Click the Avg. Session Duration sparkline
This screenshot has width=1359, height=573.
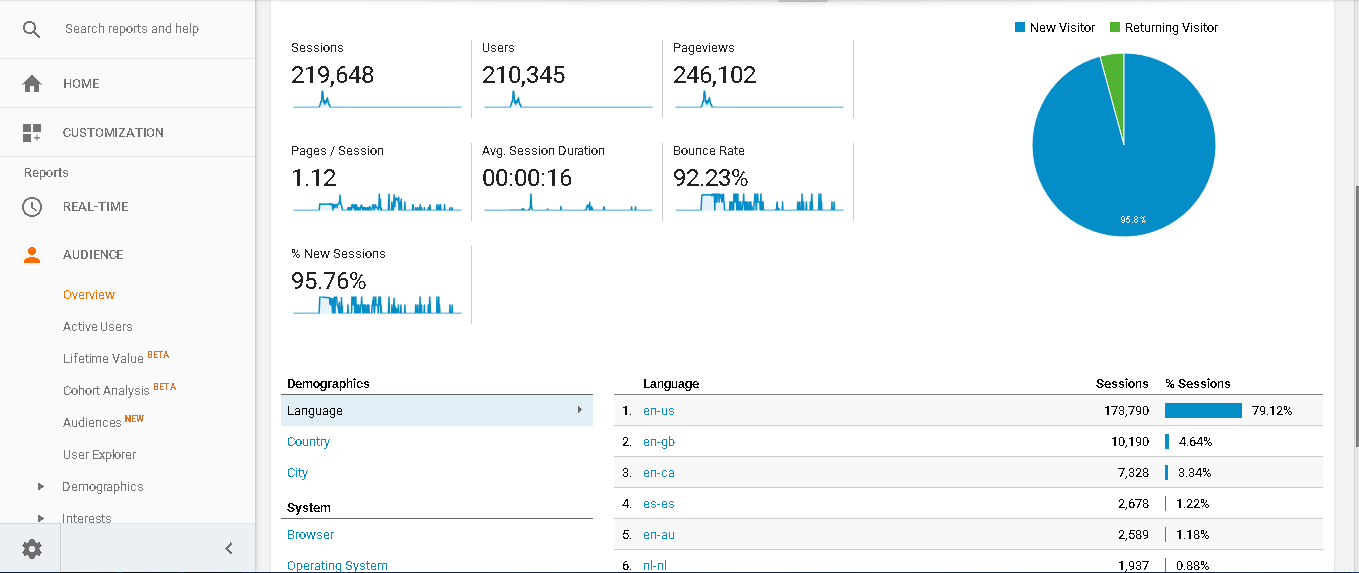click(568, 202)
